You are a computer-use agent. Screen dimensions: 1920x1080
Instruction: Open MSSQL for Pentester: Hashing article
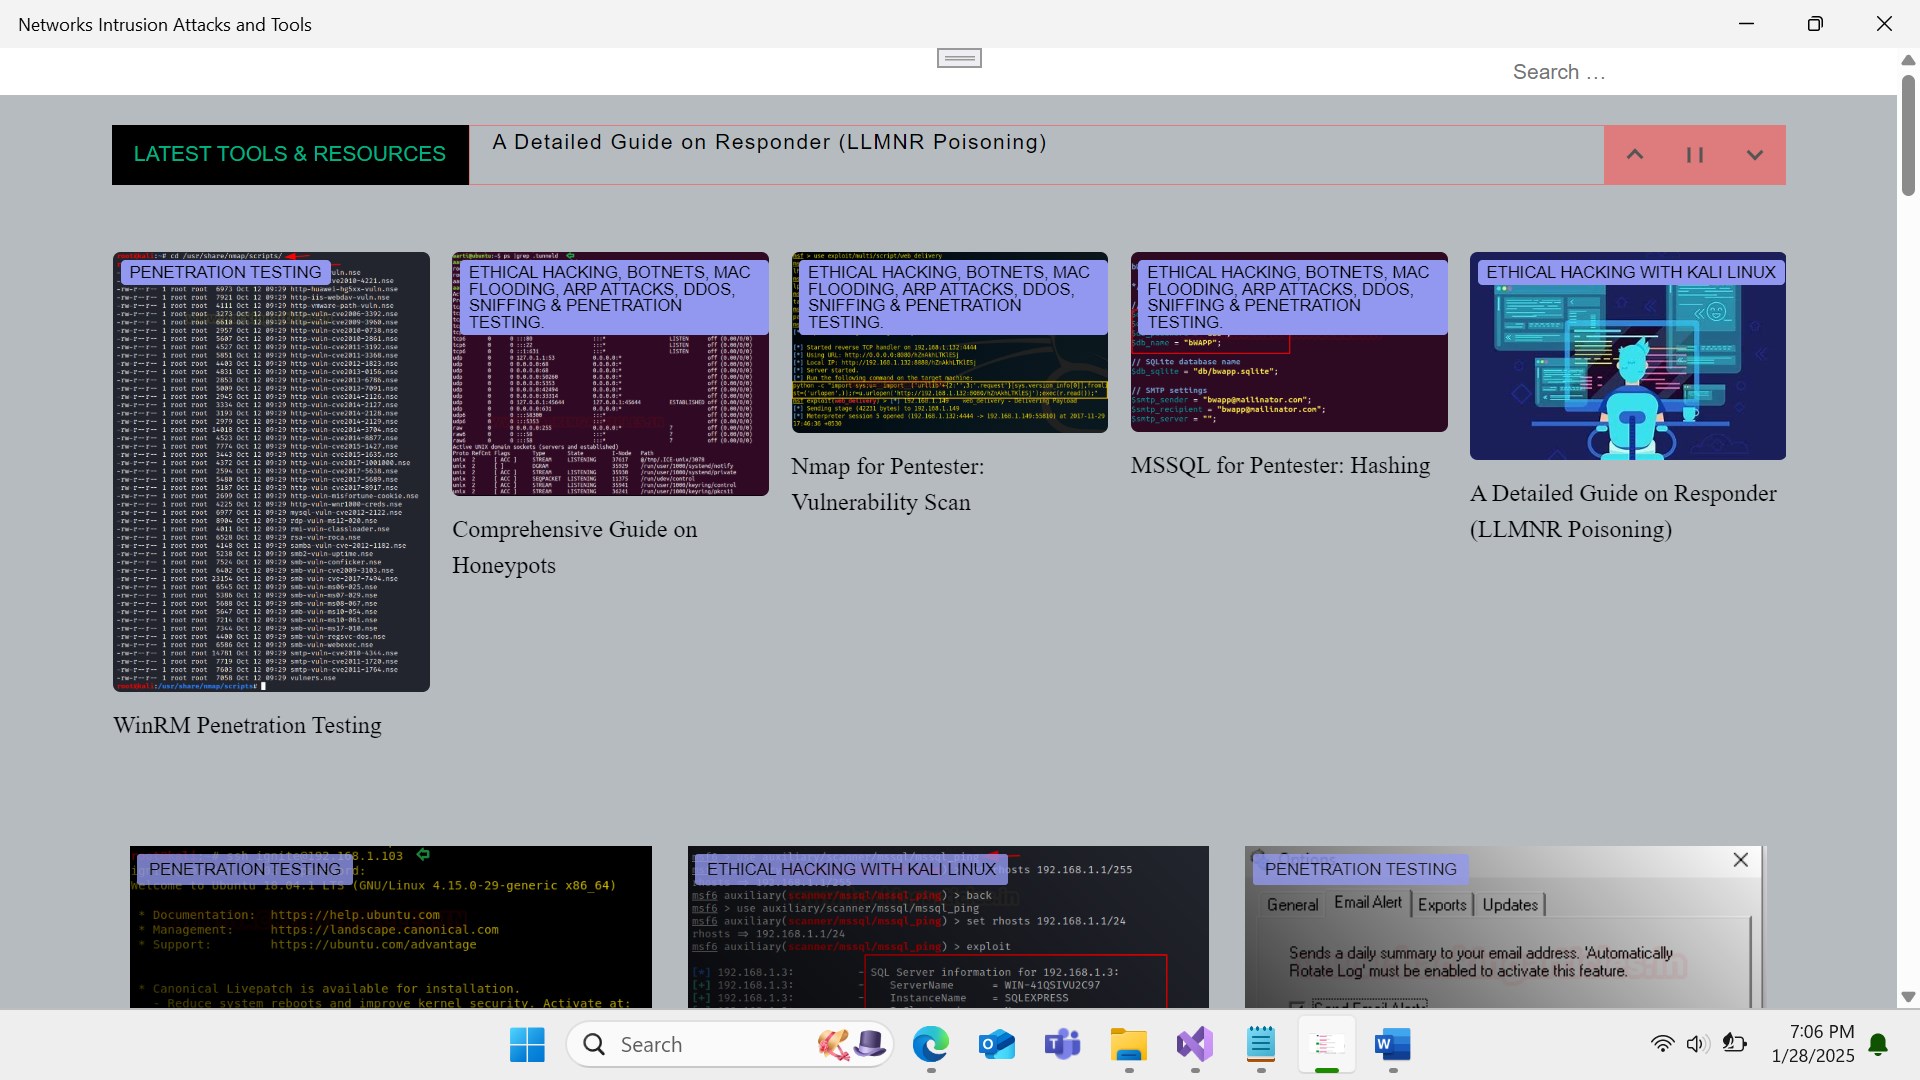[1280, 465]
